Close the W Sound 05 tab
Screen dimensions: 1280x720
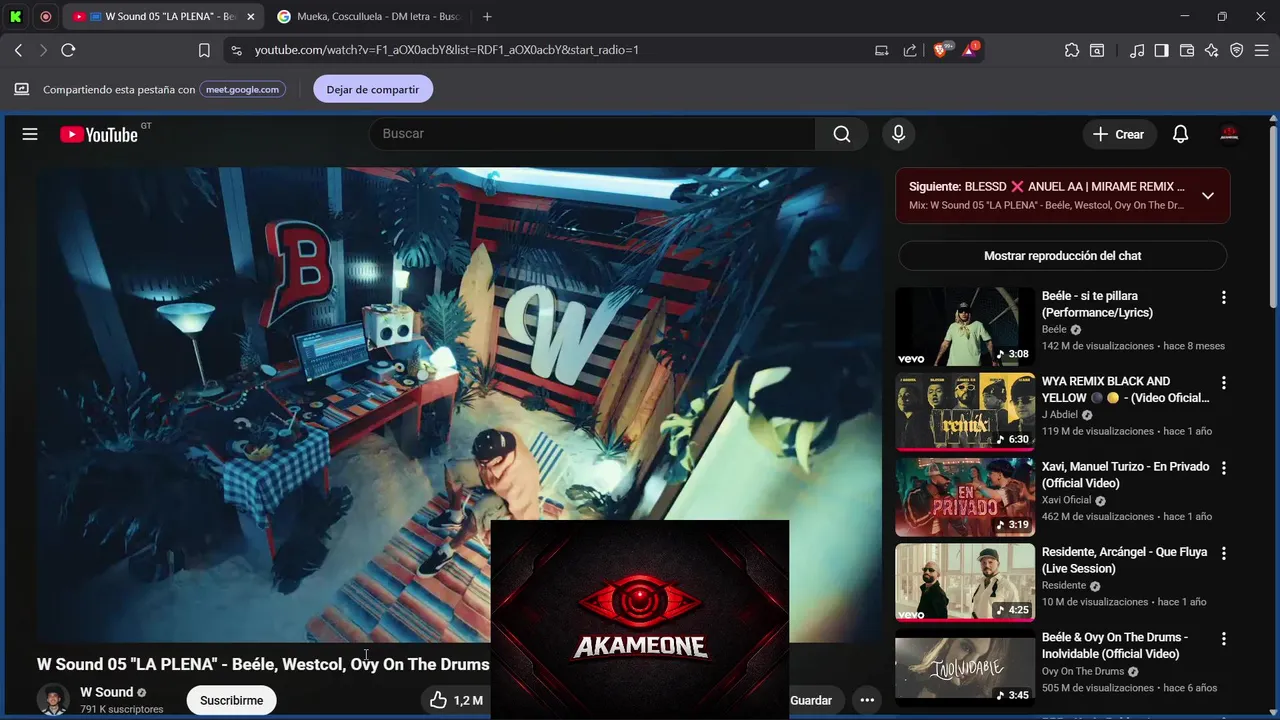pos(251,17)
